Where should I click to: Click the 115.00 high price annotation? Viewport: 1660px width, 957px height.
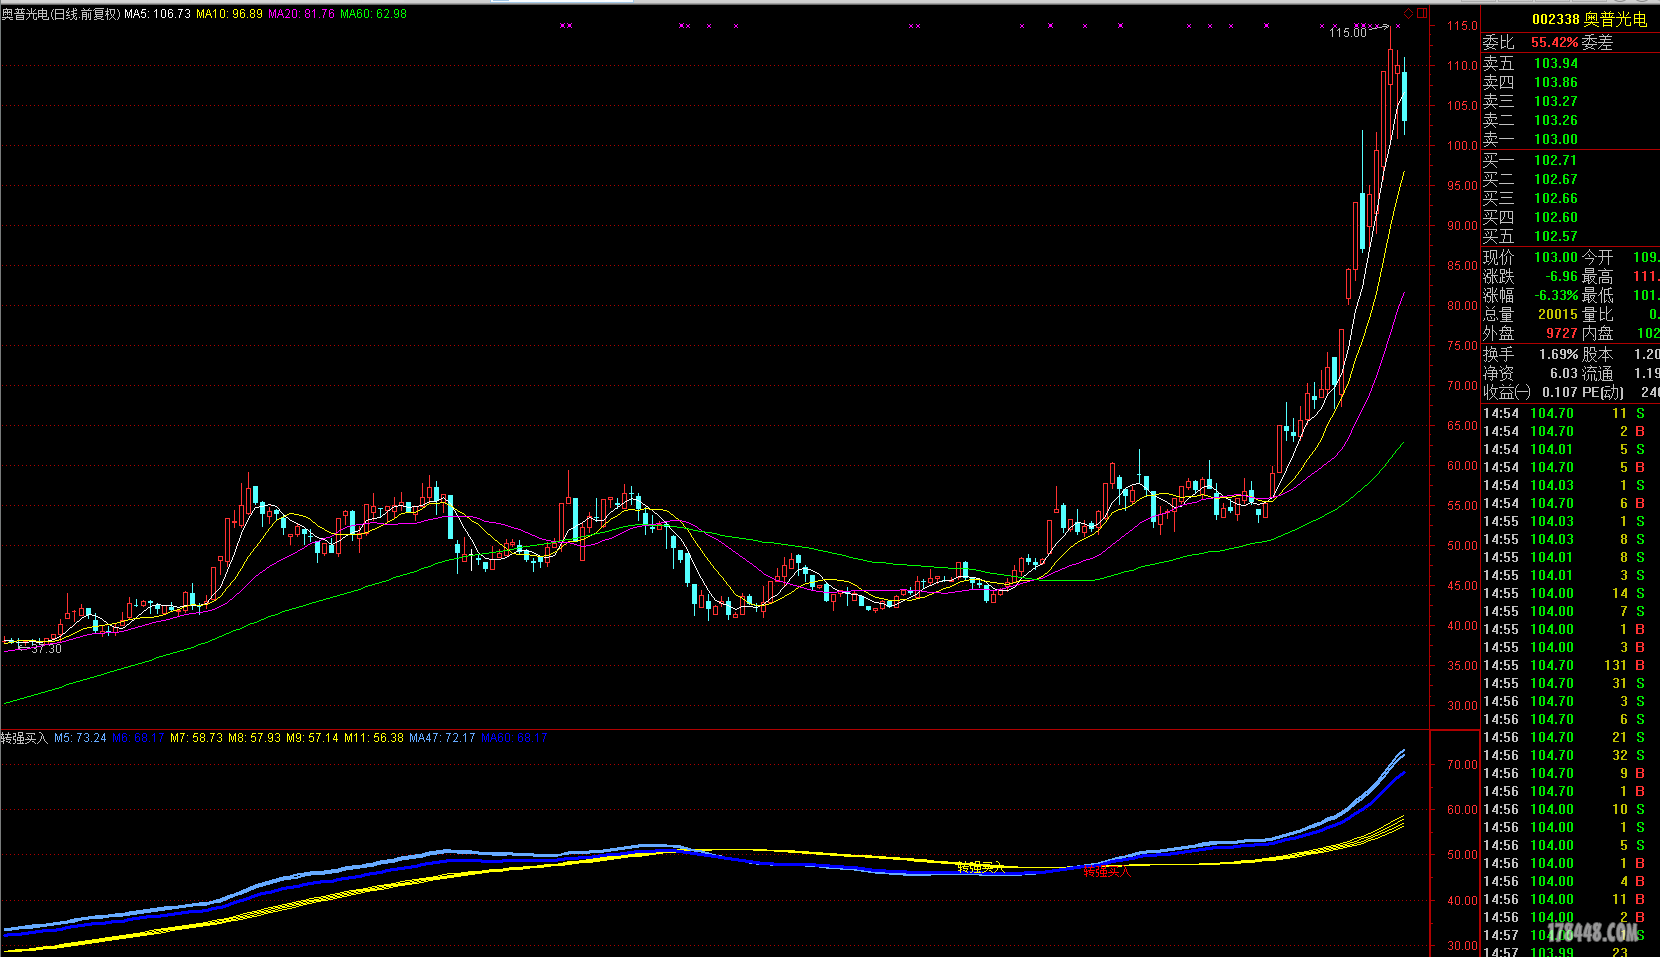point(1347,33)
